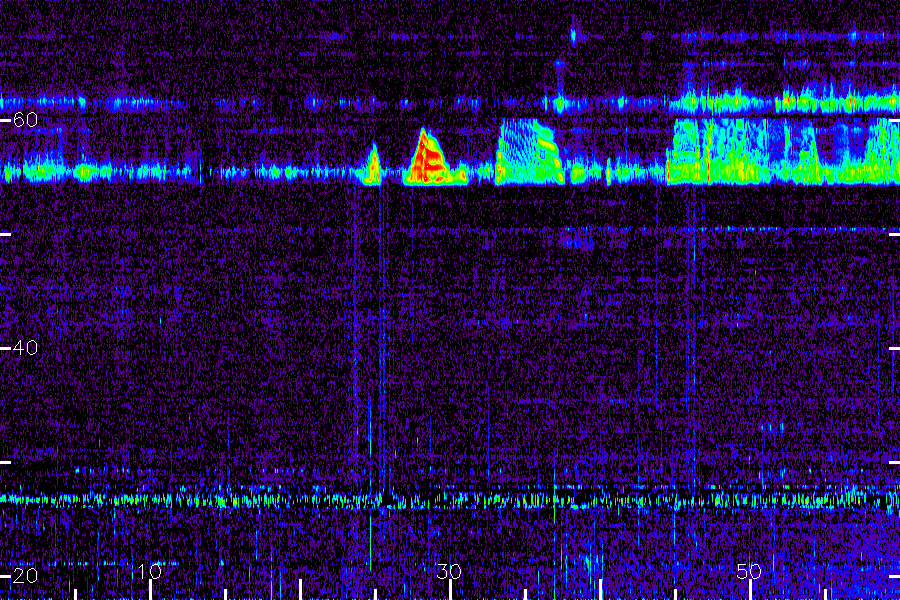Select the small yellow peak before red burst

pos(372,164)
